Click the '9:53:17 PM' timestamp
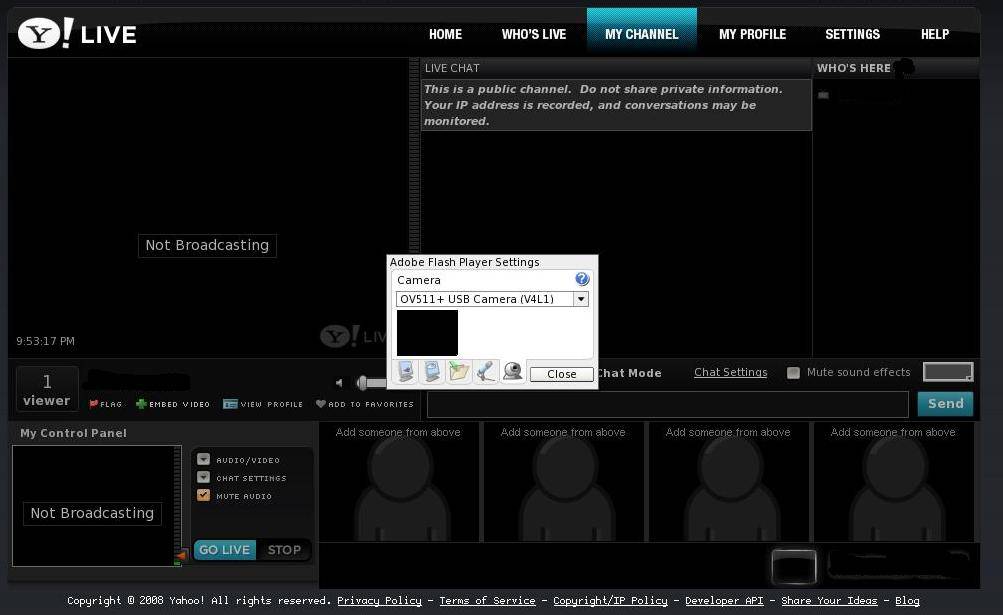 point(45,341)
